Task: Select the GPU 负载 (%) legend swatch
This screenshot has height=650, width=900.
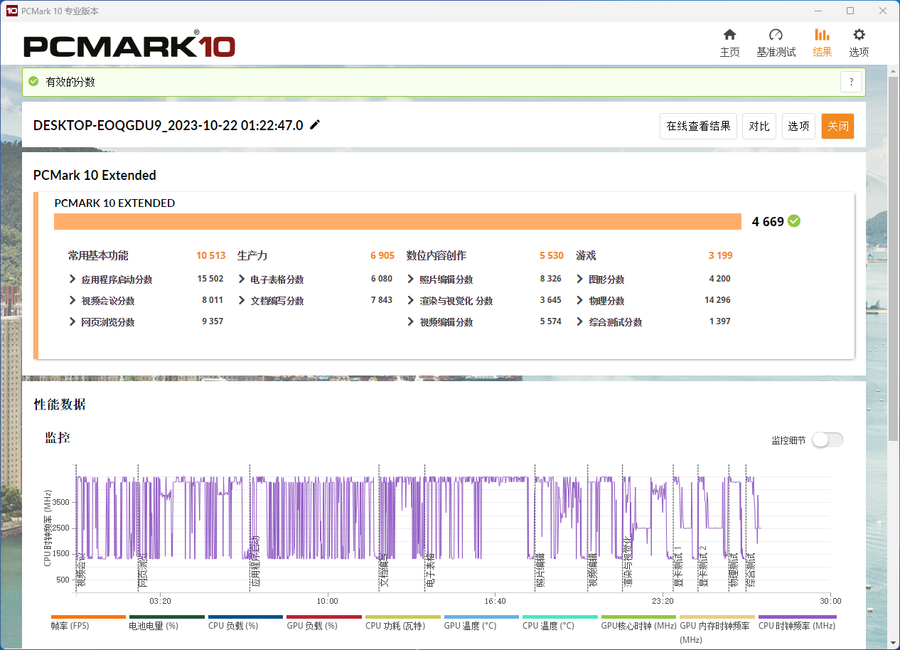Action: pyautogui.click(x=324, y=617)
